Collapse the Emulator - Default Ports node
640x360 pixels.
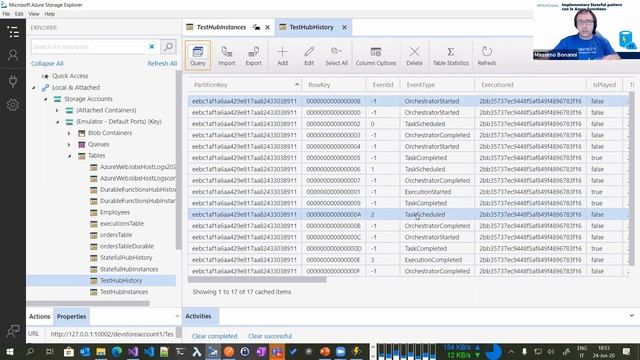(x=58, y=122)
